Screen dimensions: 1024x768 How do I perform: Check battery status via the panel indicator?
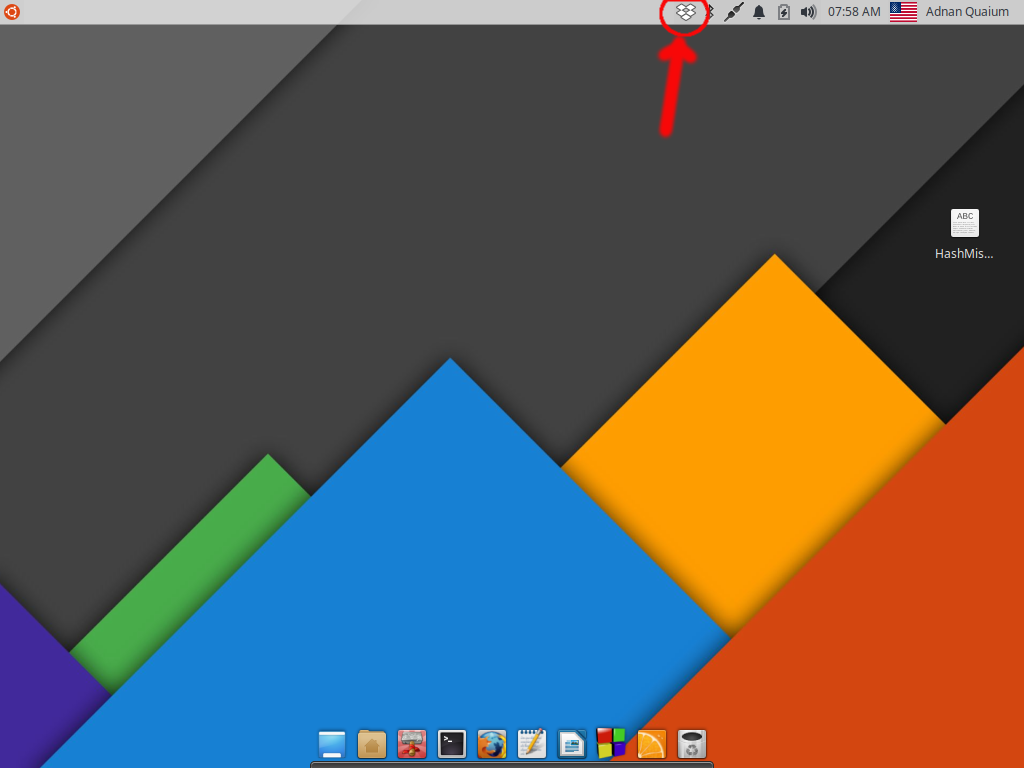[x=784, y=12]
